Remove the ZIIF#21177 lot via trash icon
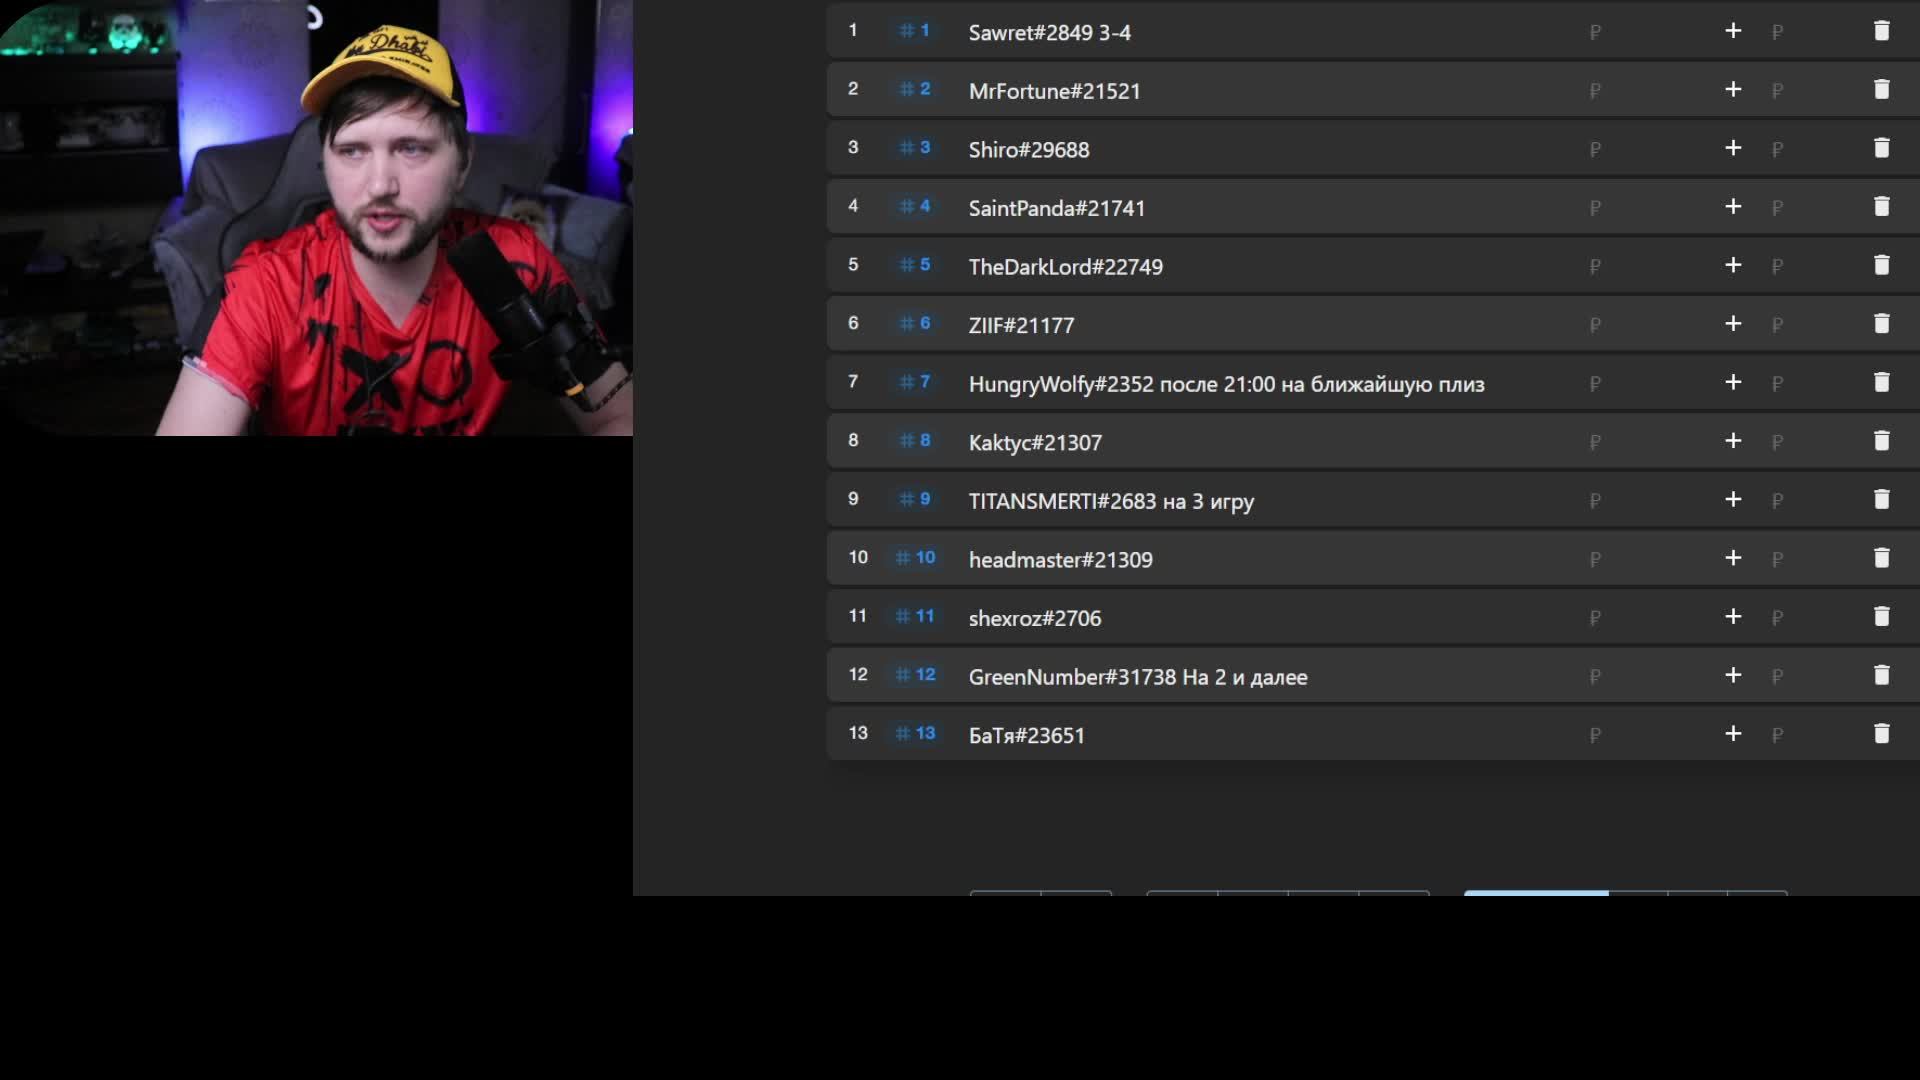The height and width of the screenshot is (1080, 1920). click(1881, 324)
